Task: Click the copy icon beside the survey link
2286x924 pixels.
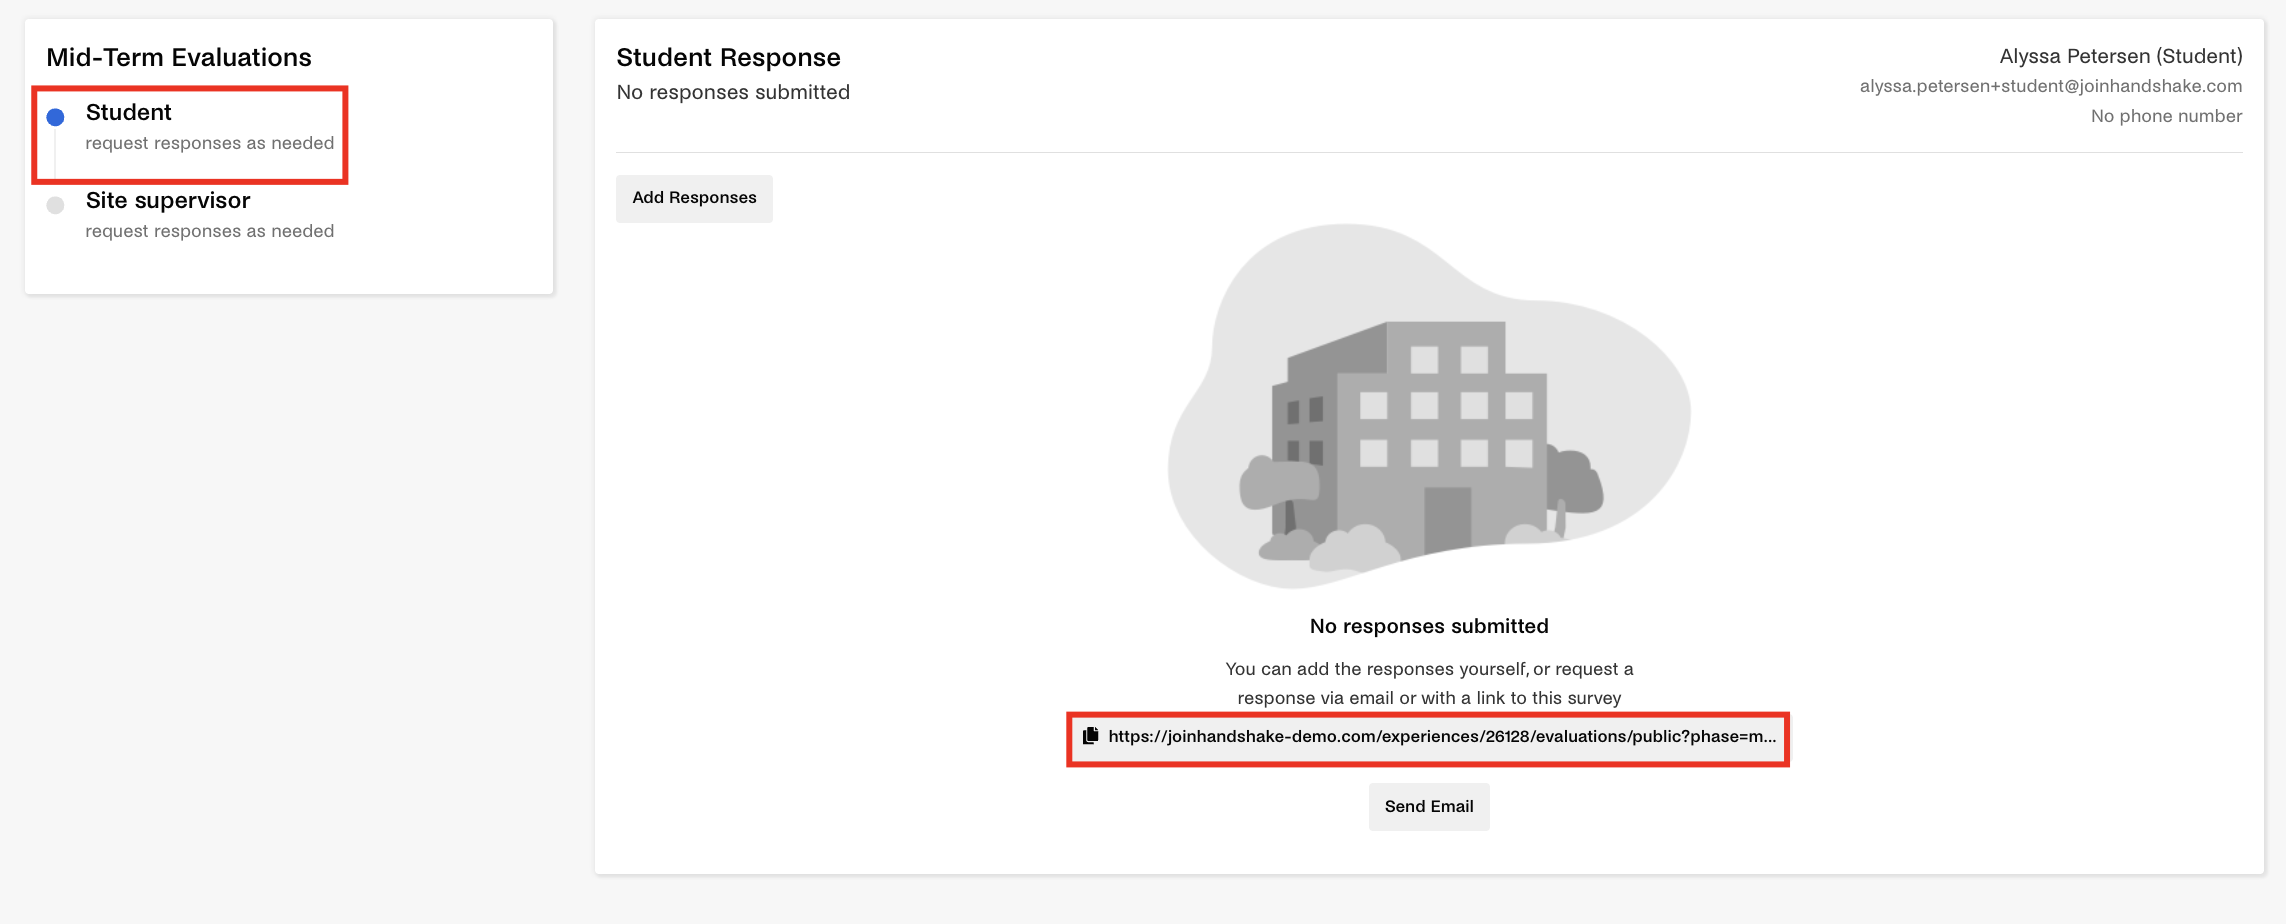Action: click(x=1090, y=736)
